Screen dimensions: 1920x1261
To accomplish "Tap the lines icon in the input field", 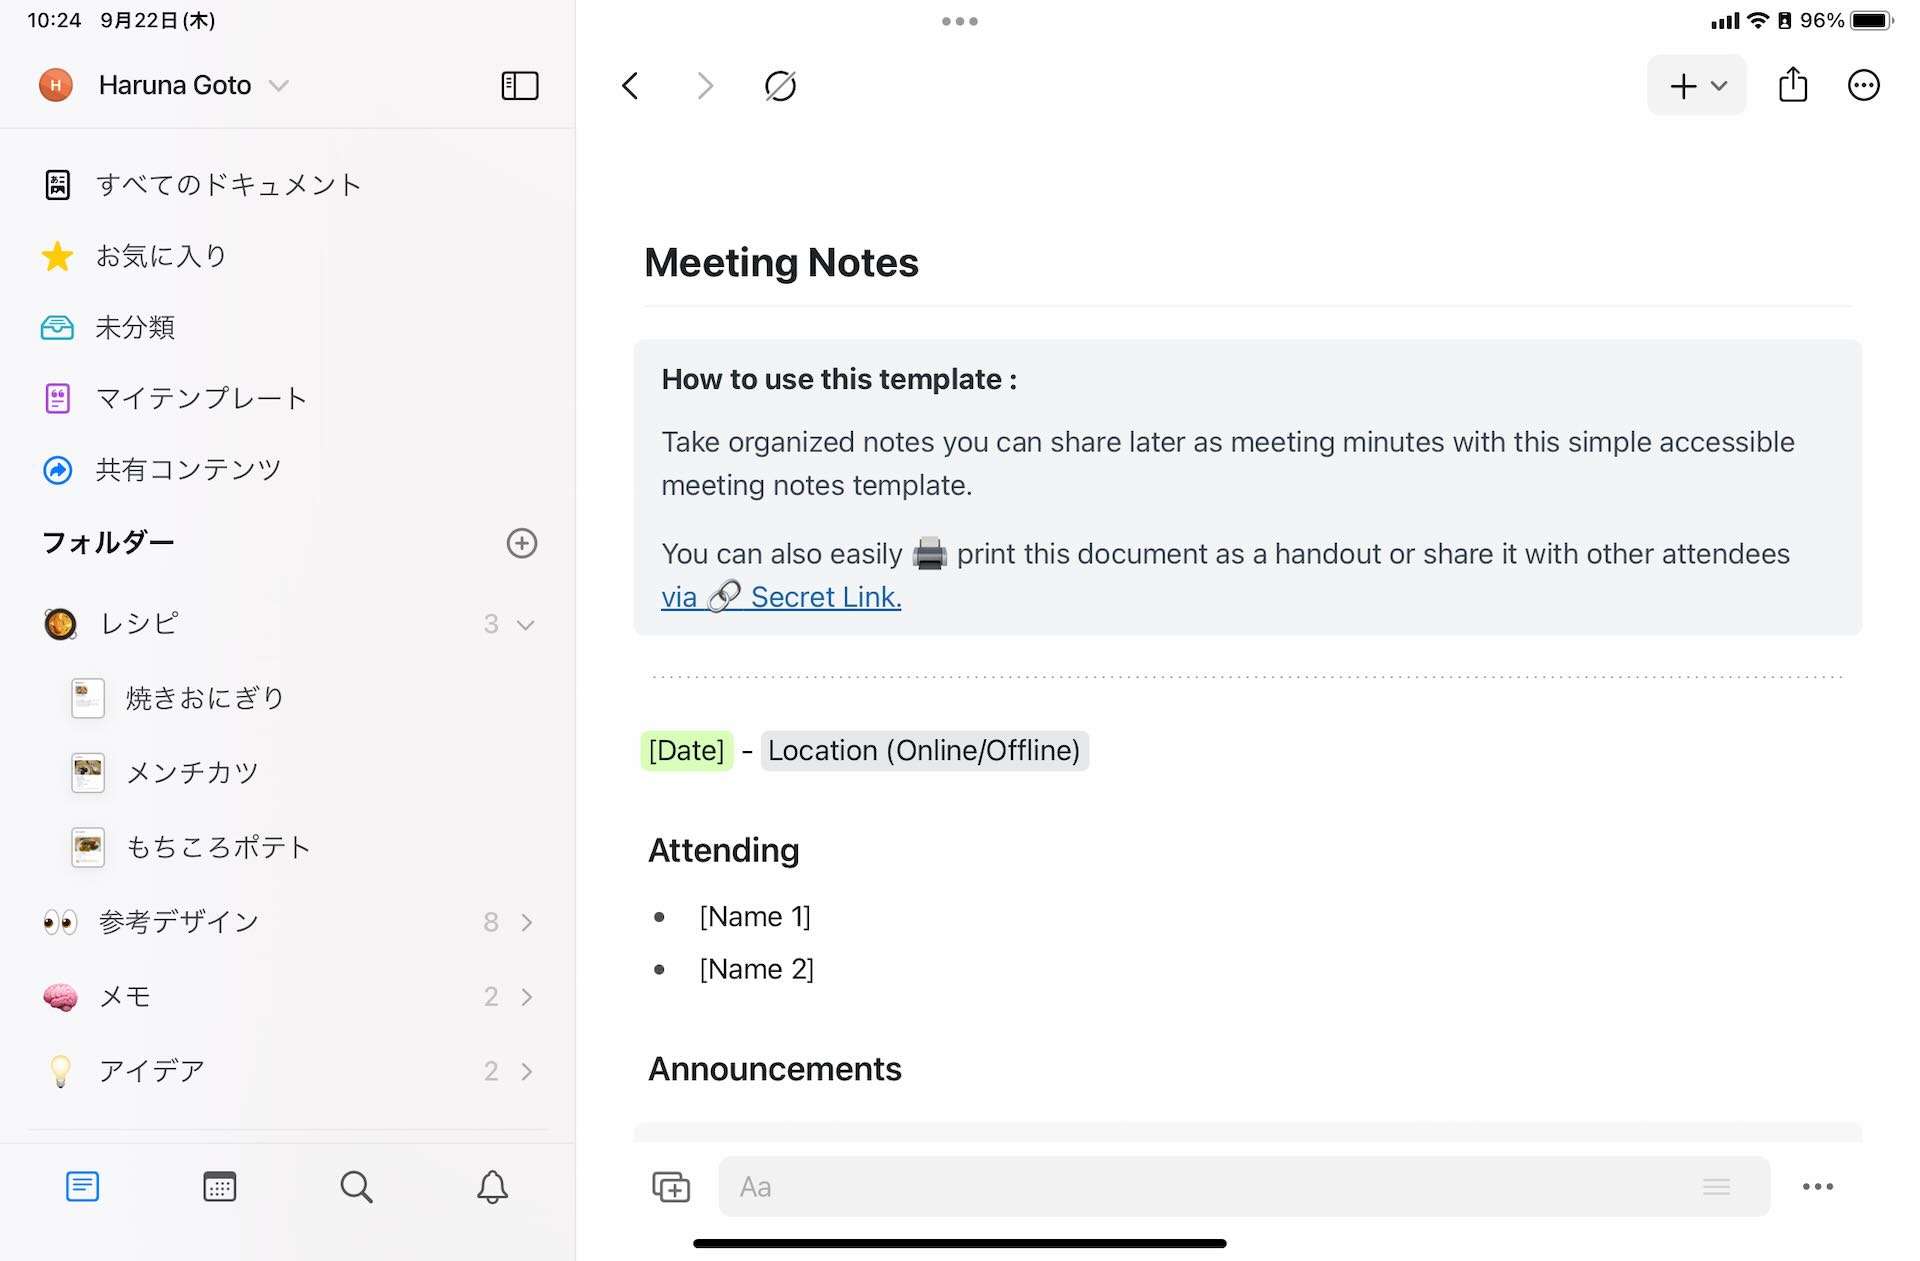I will (1716, 1187).
